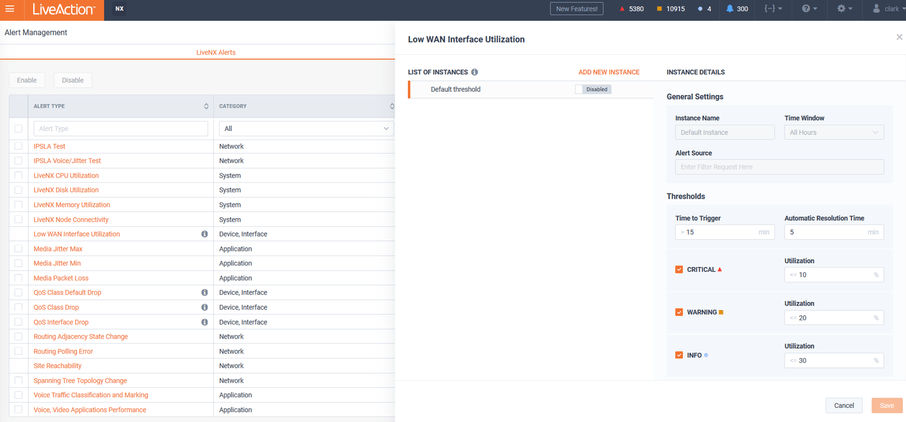Image resolution: width=906 pixels, height=422 pixels.
Task: Open the Category filter dropdown
Action: [x=306, y=128]
